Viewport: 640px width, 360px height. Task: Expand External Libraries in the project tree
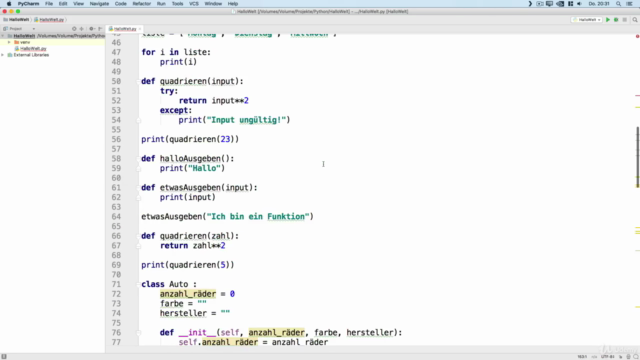(3, 55)
